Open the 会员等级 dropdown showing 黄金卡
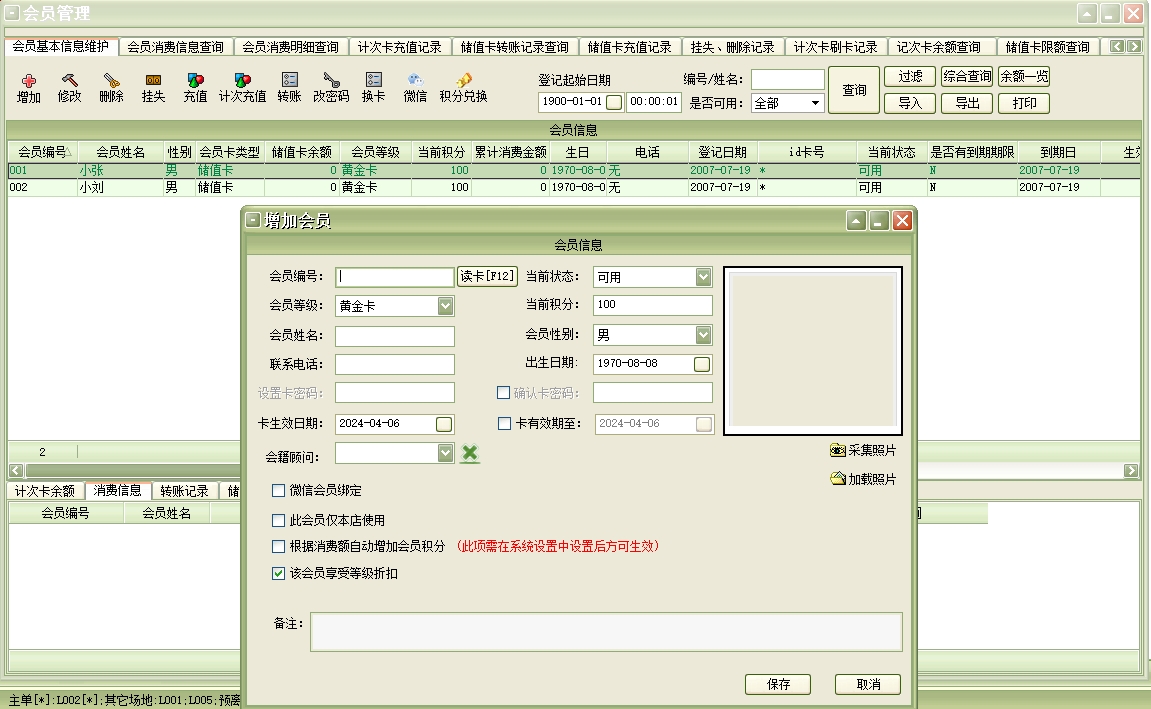Image resolution: width=1151 pixels, height=709 pixels. [445, 306]
